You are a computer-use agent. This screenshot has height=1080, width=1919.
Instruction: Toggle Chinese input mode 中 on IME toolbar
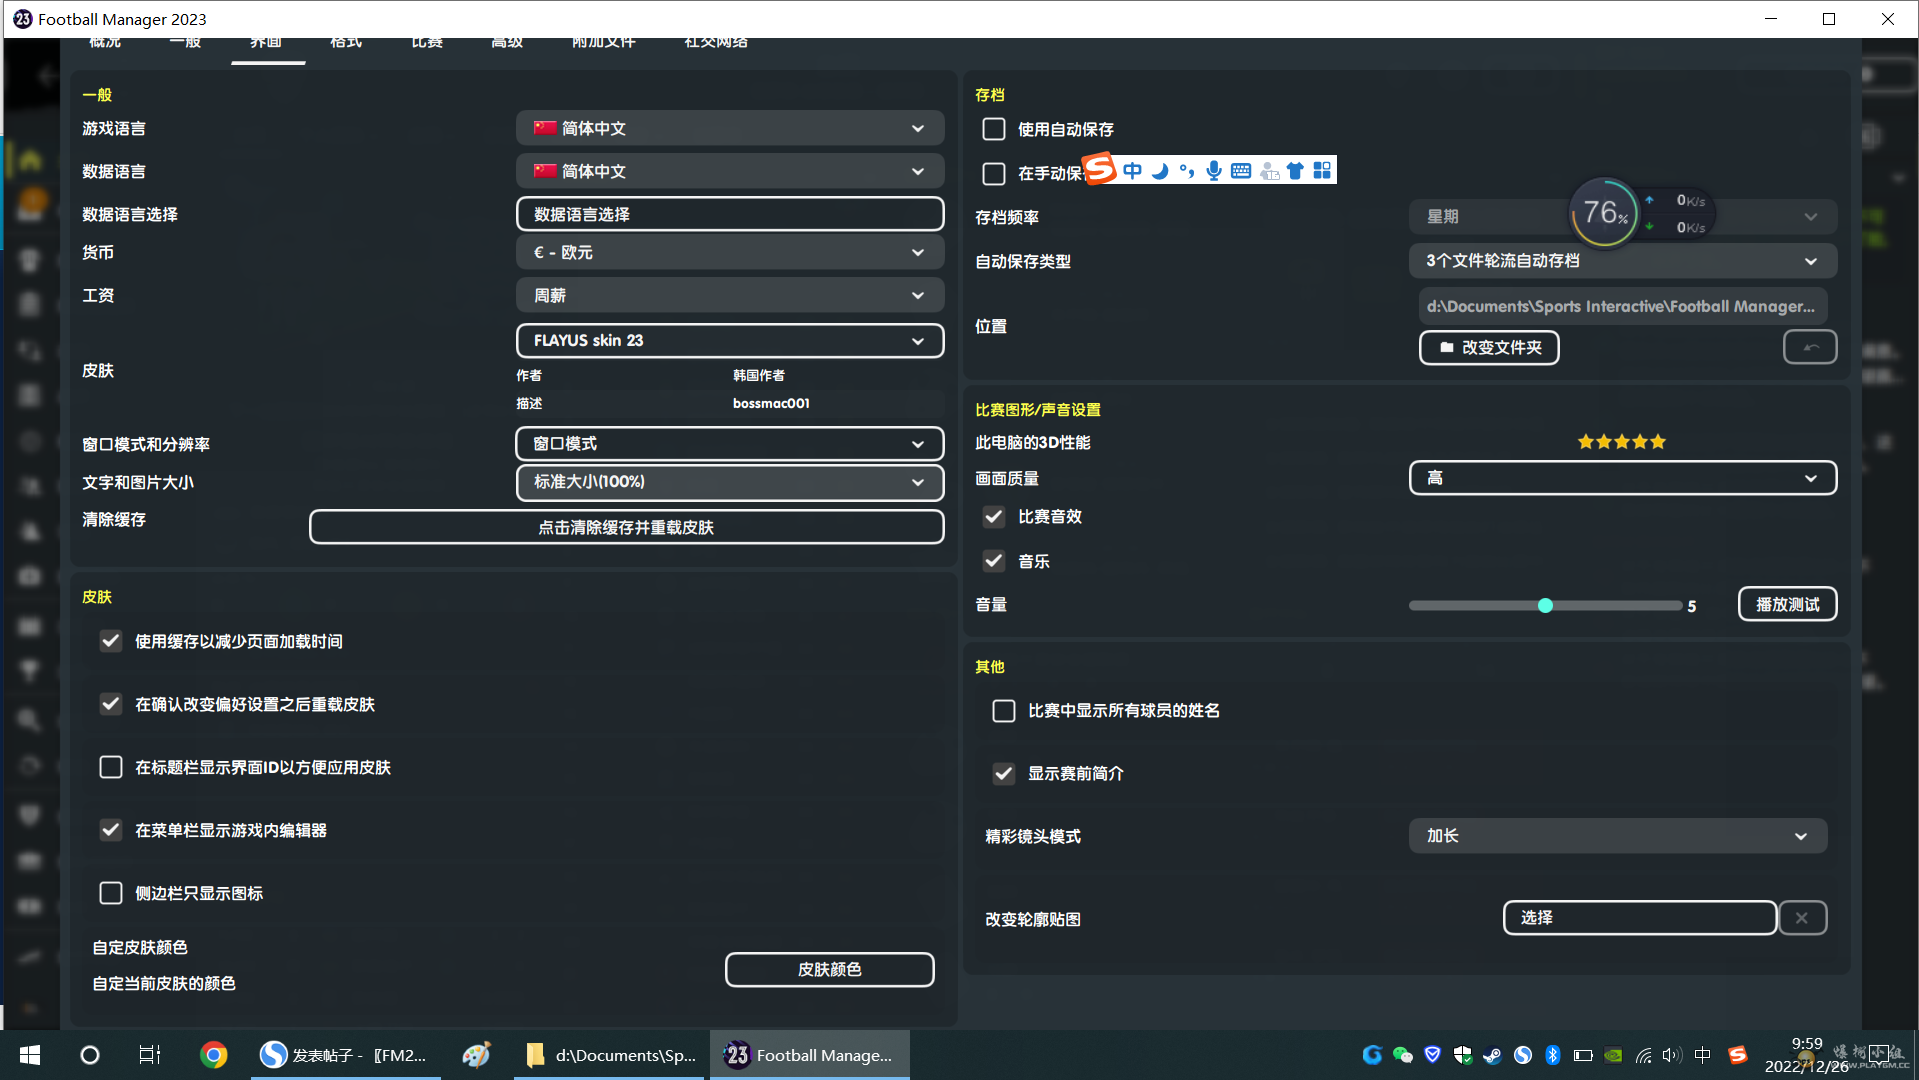coord(1132,171)
